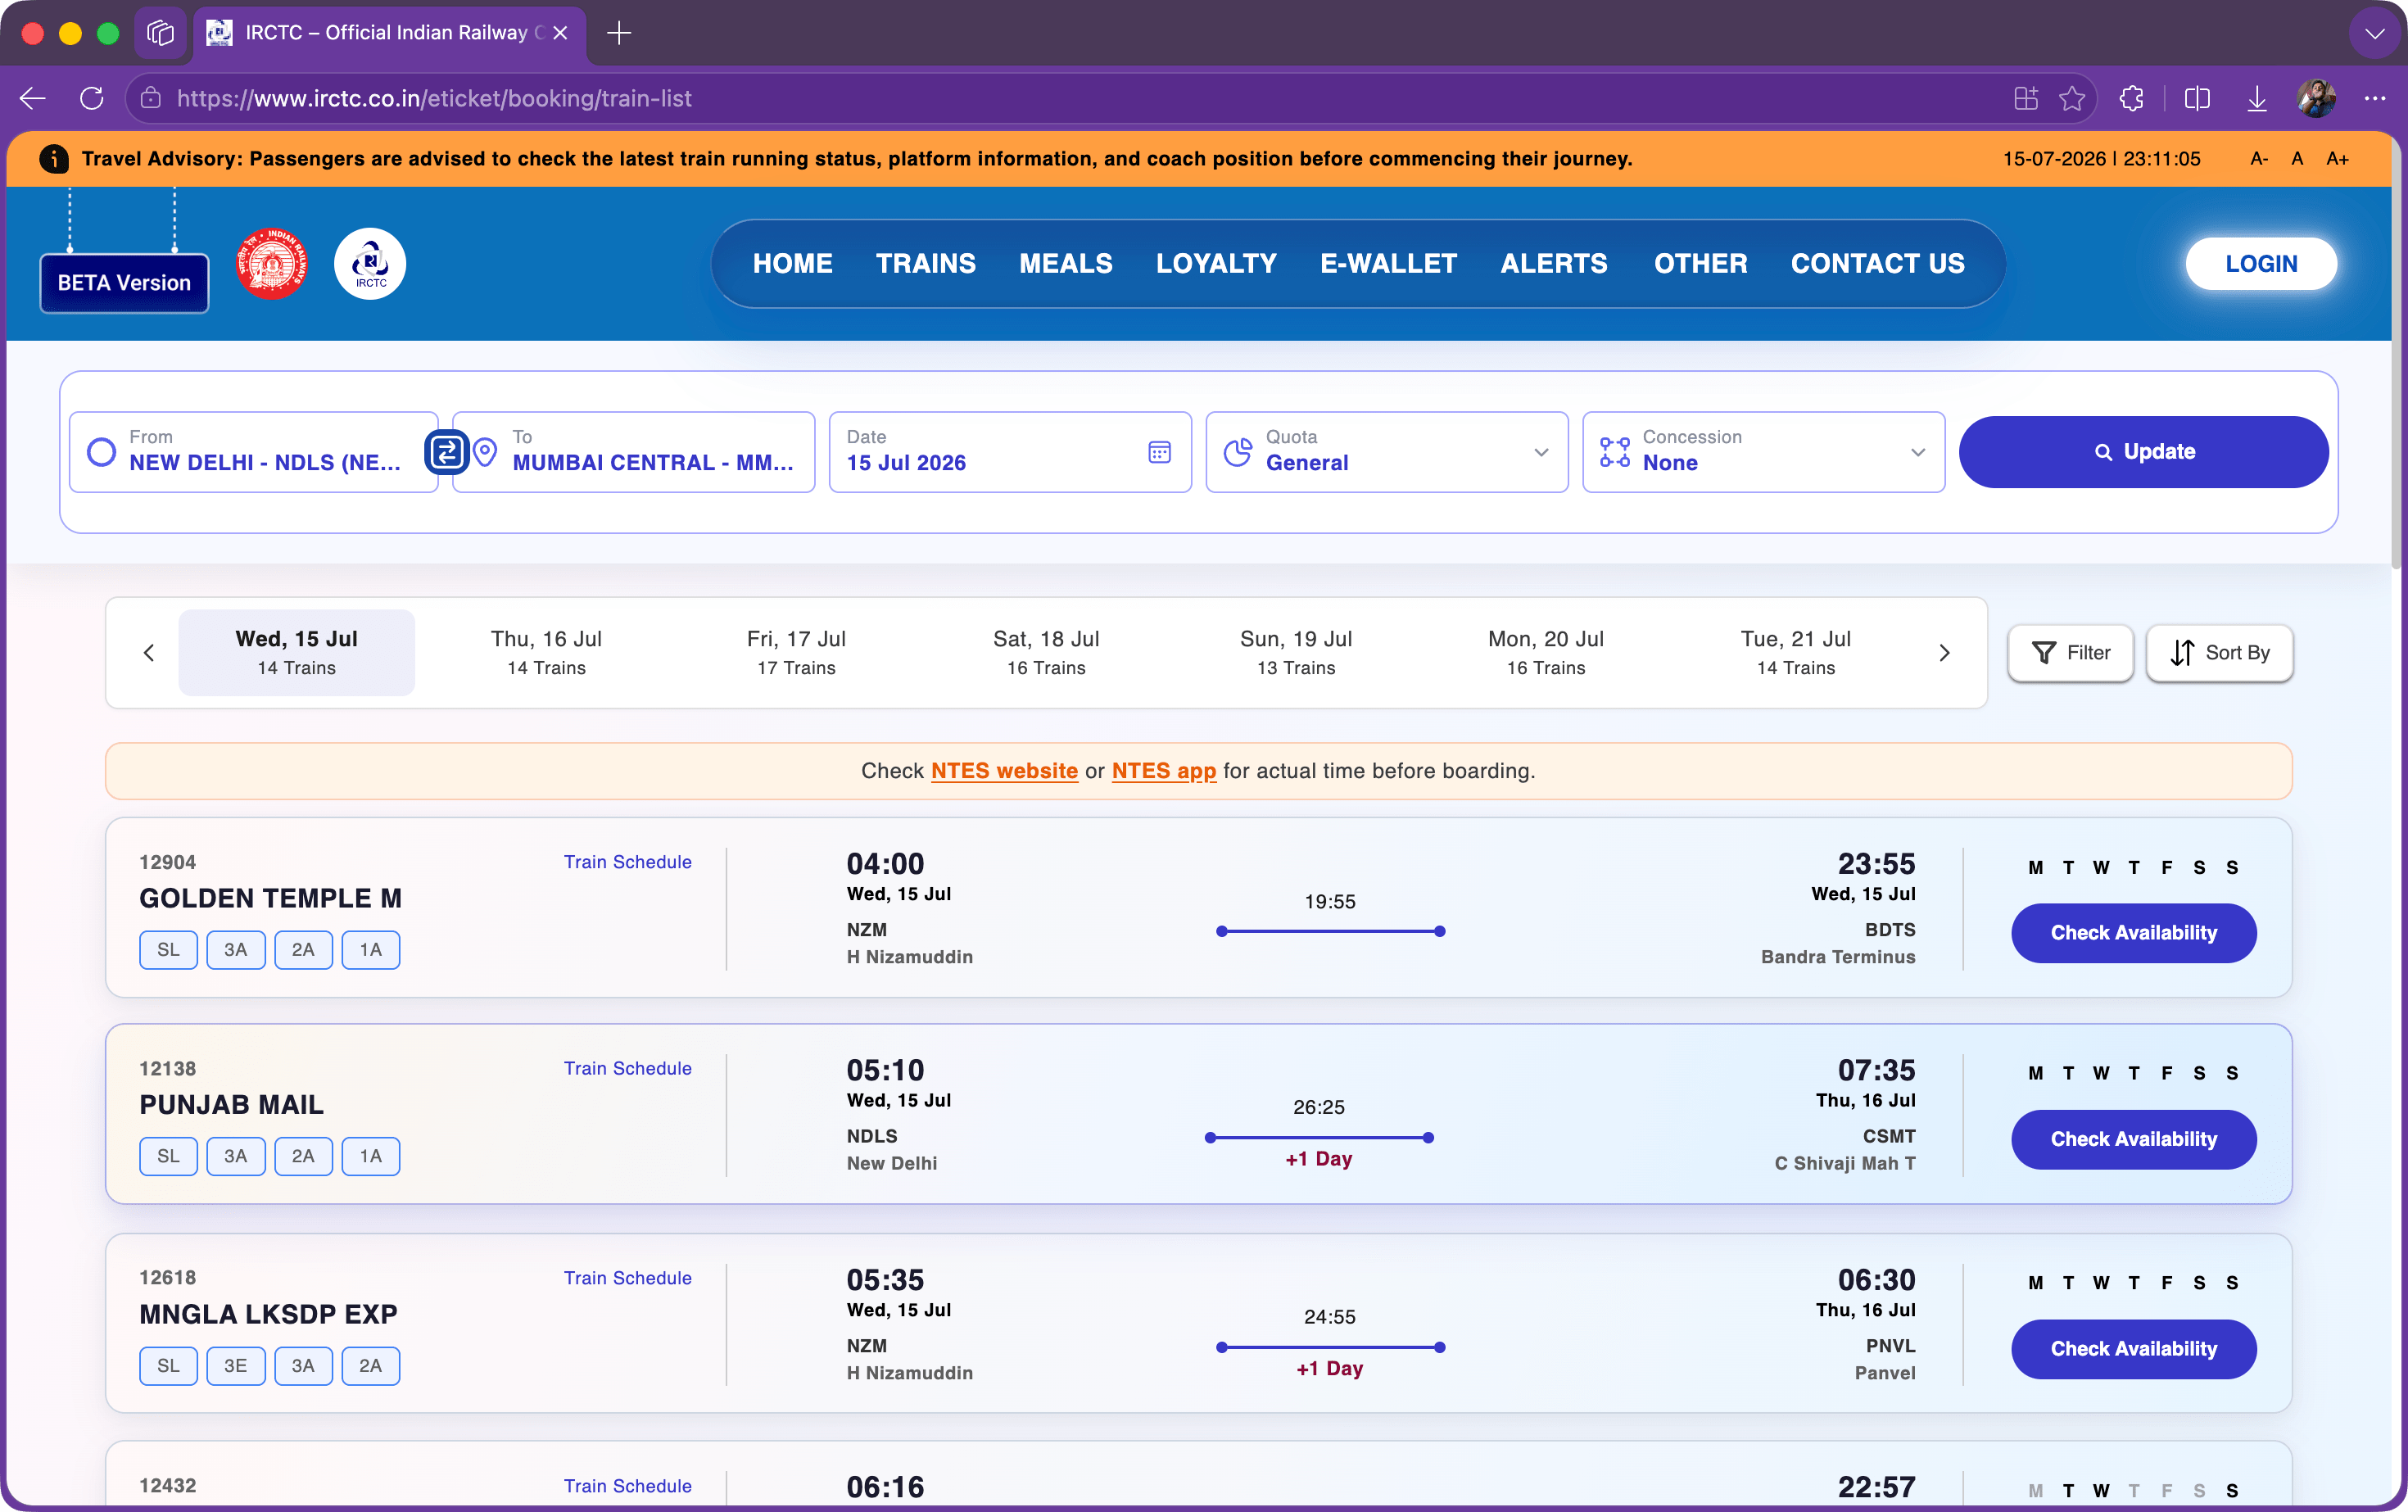The height and width of the screenshot is (1512, 2408).
Task: Open Train Schedule for MNGLA LKSDP EXP
Action: pyautogui.click(x=628, y=1278)
